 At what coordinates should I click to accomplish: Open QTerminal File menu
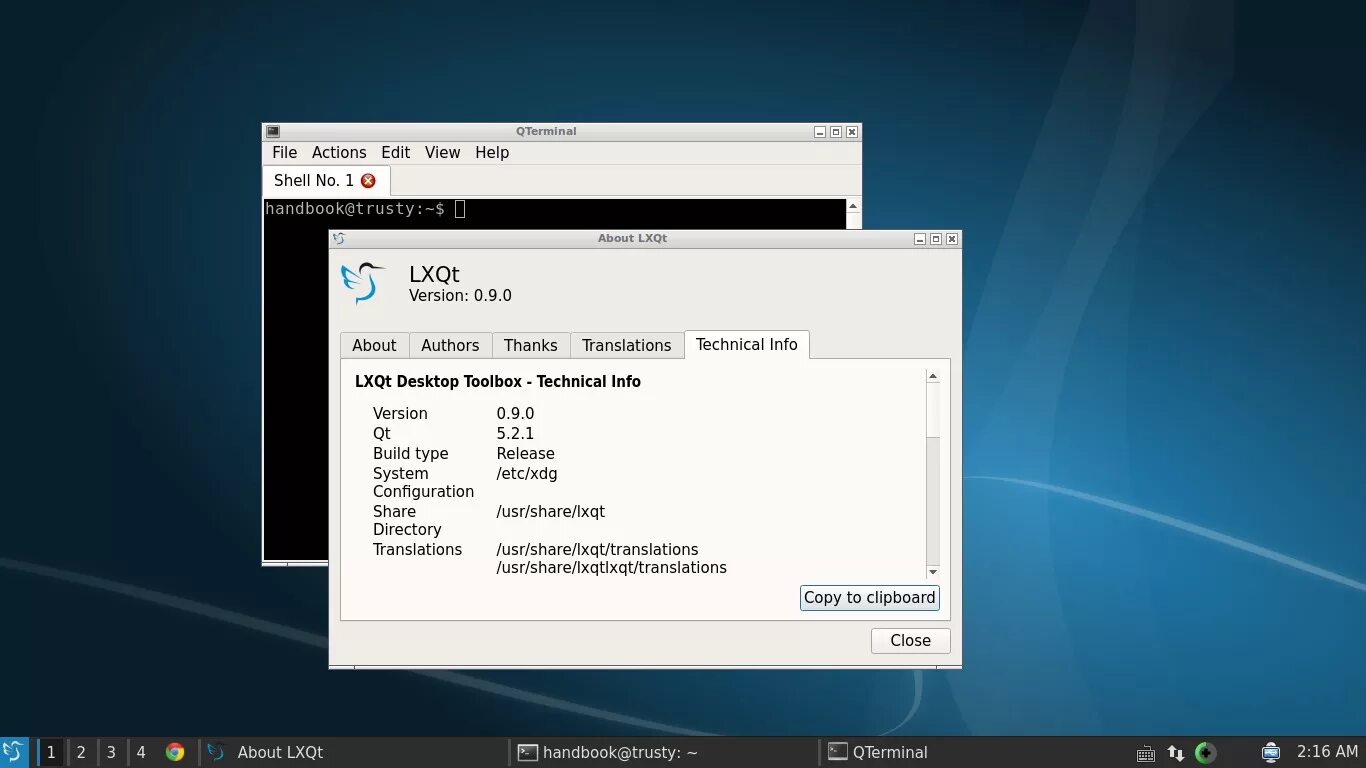285,152
